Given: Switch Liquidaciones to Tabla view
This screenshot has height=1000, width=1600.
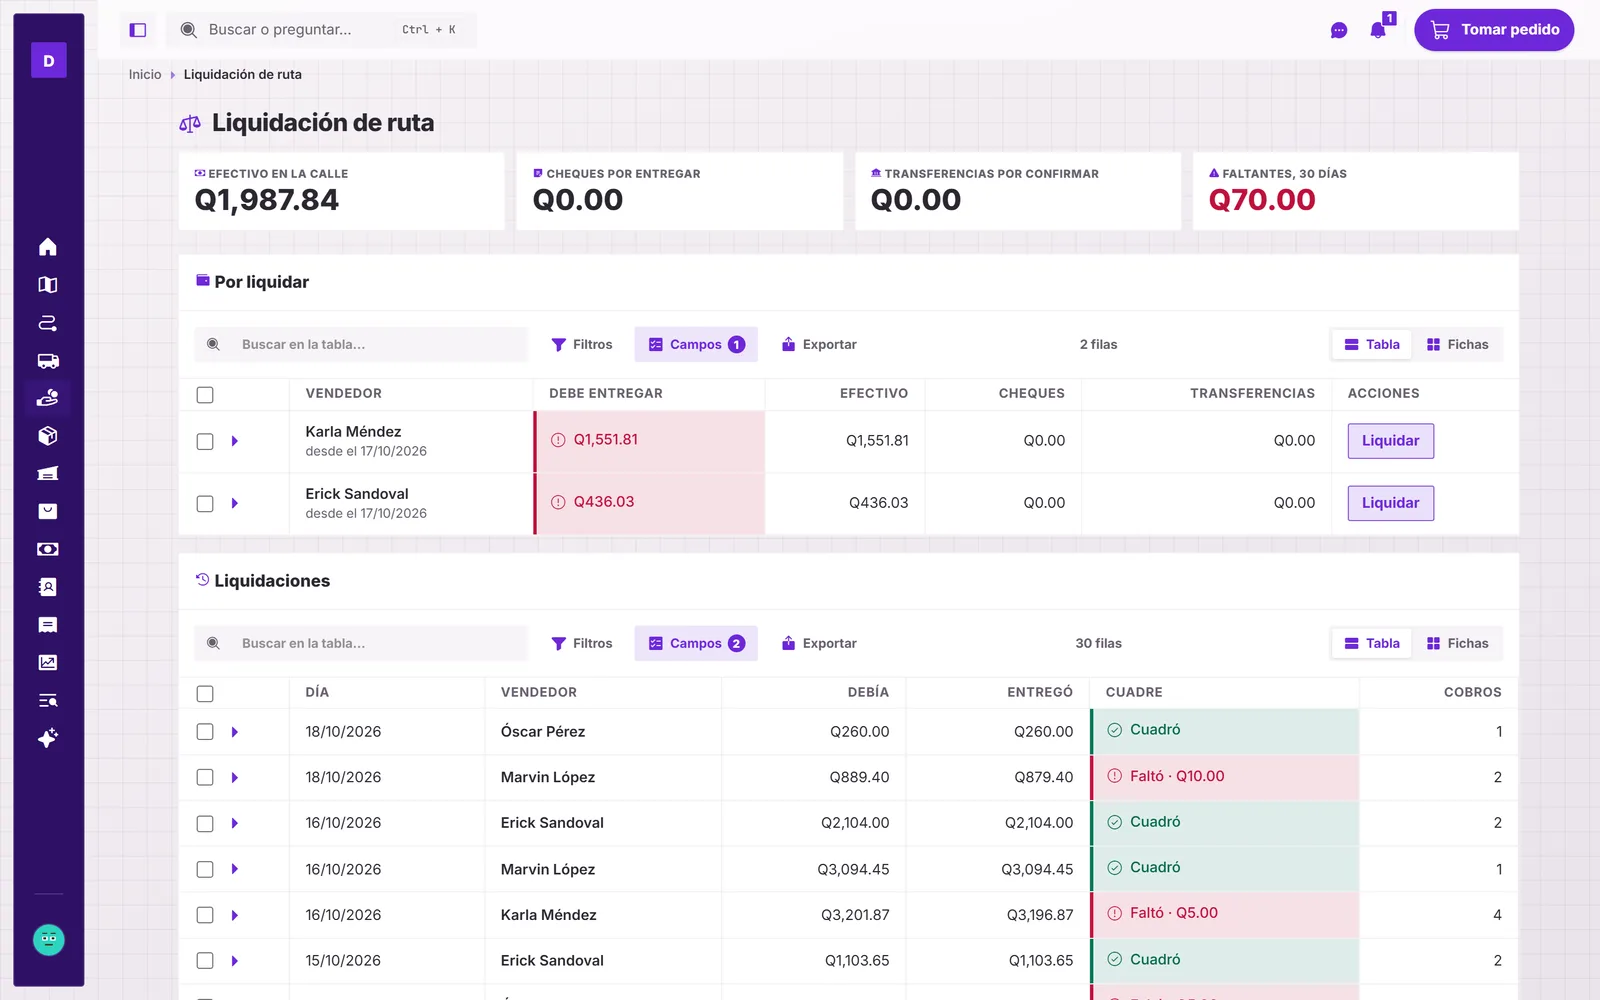Looking at the screenshot, I should click(x=1372, y=643).
